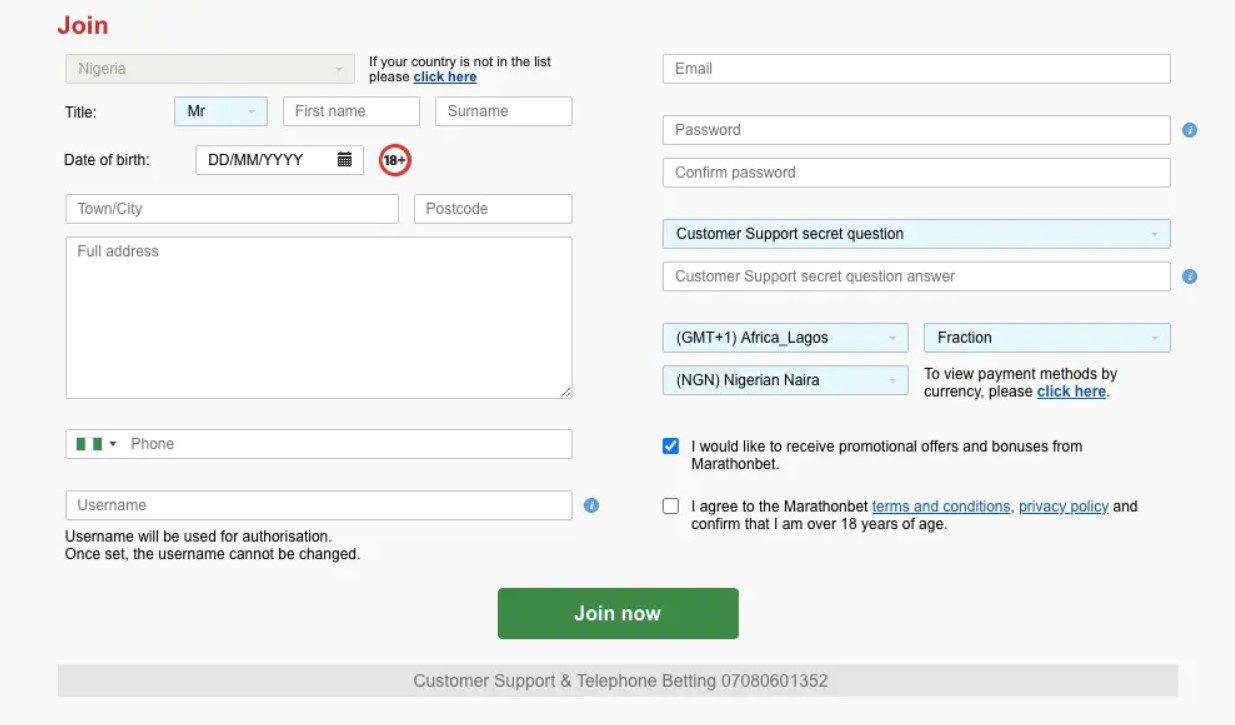Focus the Town/City field
Screen dimensions: 1235x725
pyautogui.click(x=232, y=209)
